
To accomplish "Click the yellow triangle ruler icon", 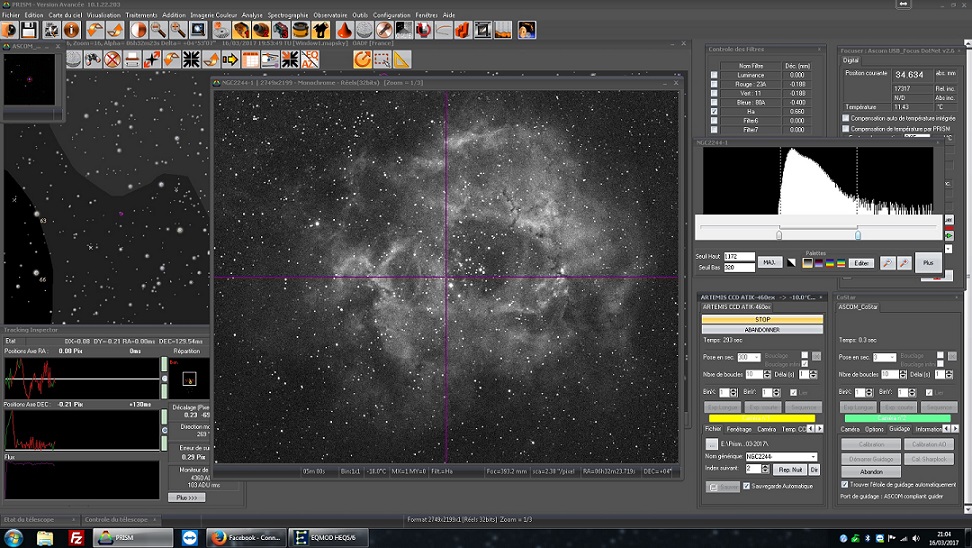I will coord(402,60).
